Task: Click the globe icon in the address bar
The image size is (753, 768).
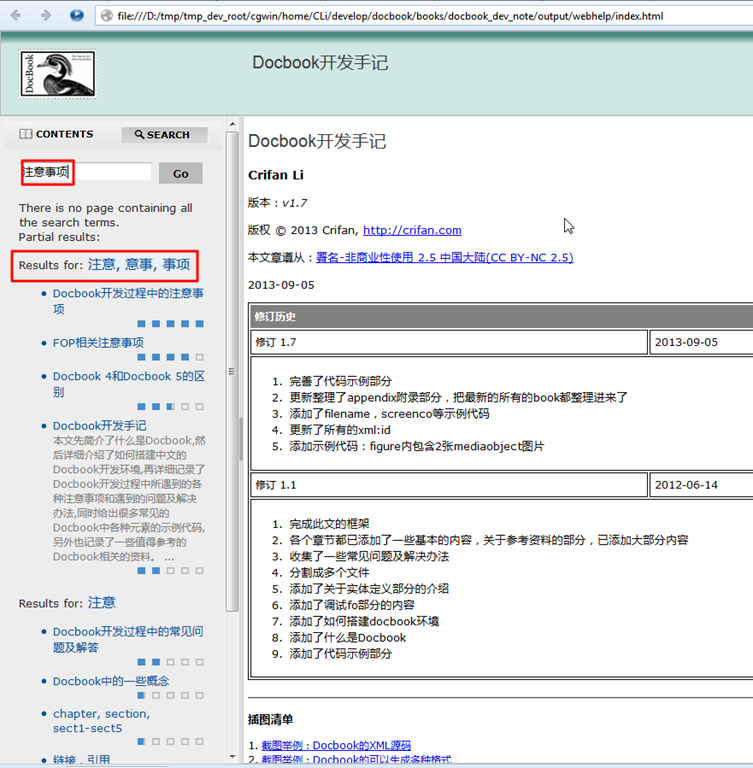Action: coord(106,16)
